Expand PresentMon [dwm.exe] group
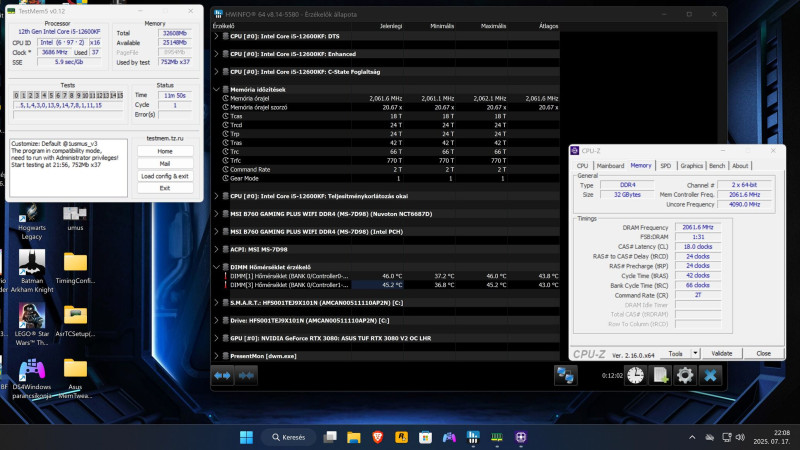This screenshot has height=450, width=800. click(216, 356)
